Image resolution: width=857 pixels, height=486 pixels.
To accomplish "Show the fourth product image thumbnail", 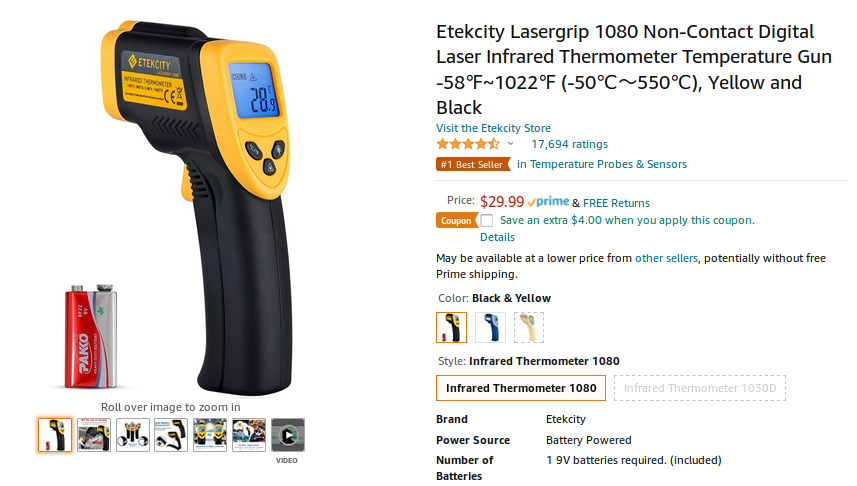I will click(x=171, y=435).
